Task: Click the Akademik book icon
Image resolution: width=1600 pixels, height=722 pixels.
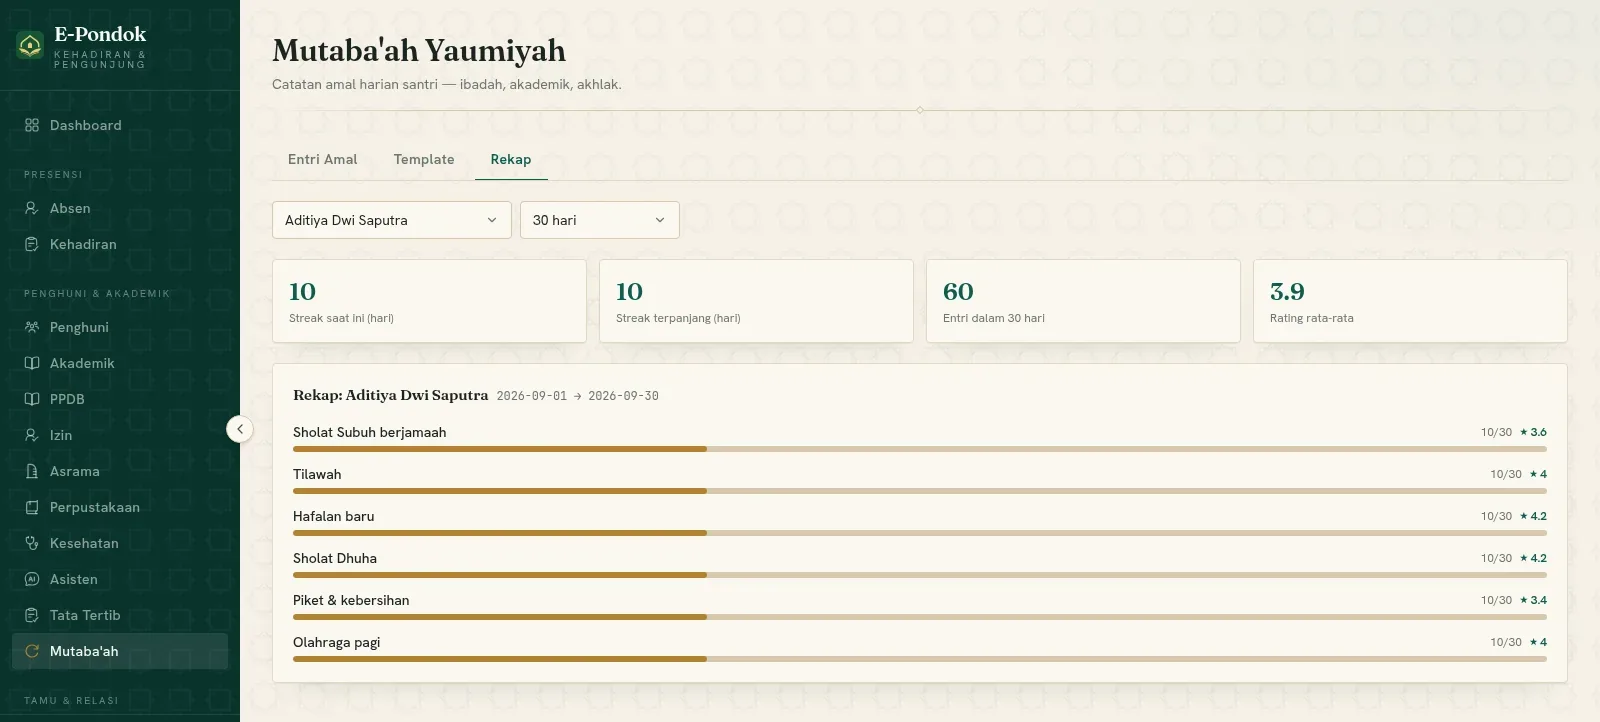Action: click(x=32, y=363)
